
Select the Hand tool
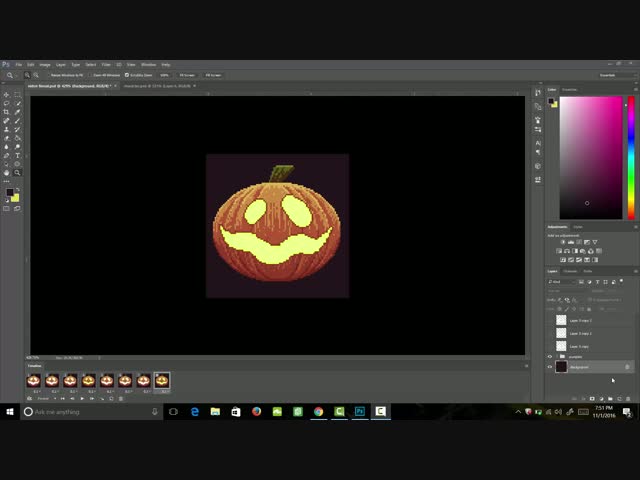click(x=7, y=173)
